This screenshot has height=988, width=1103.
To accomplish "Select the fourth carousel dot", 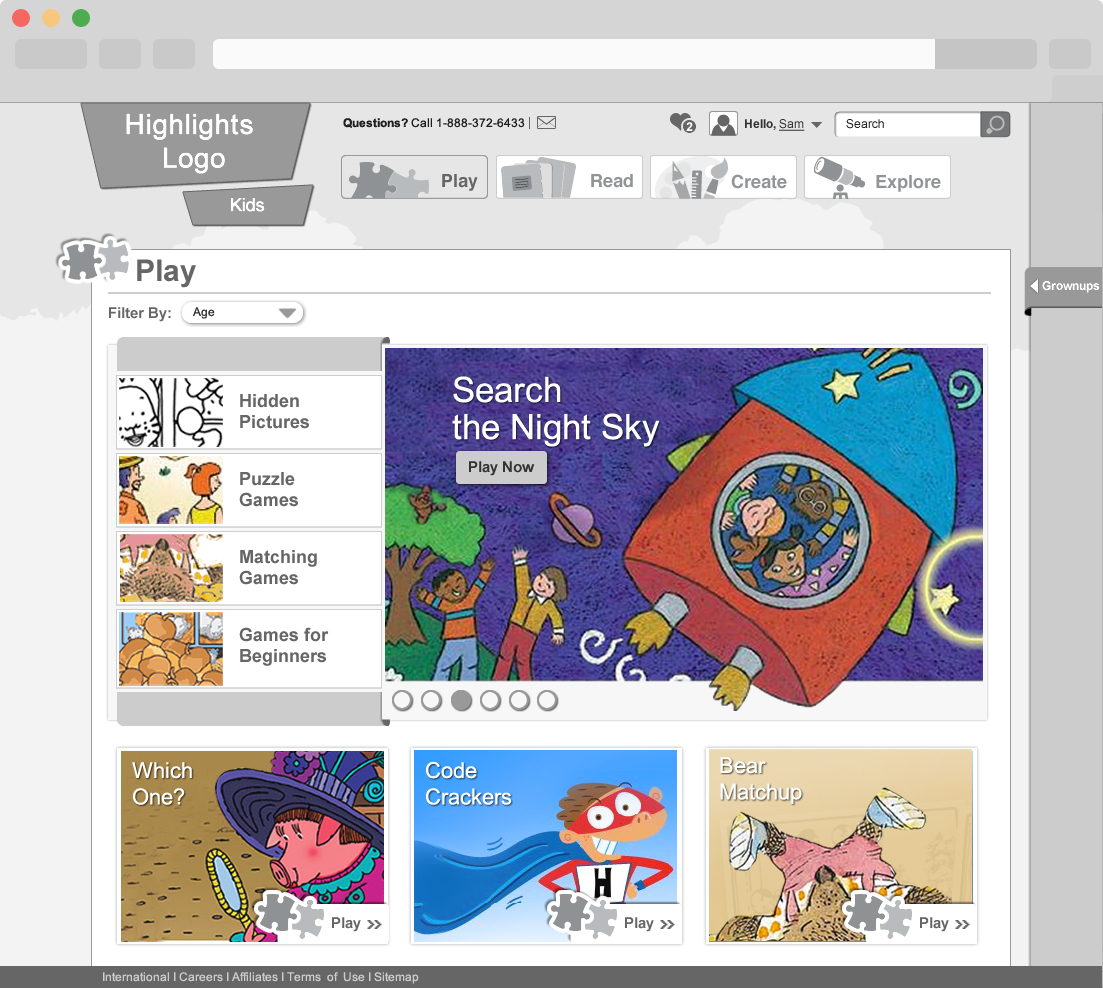I will coord(490,700).
